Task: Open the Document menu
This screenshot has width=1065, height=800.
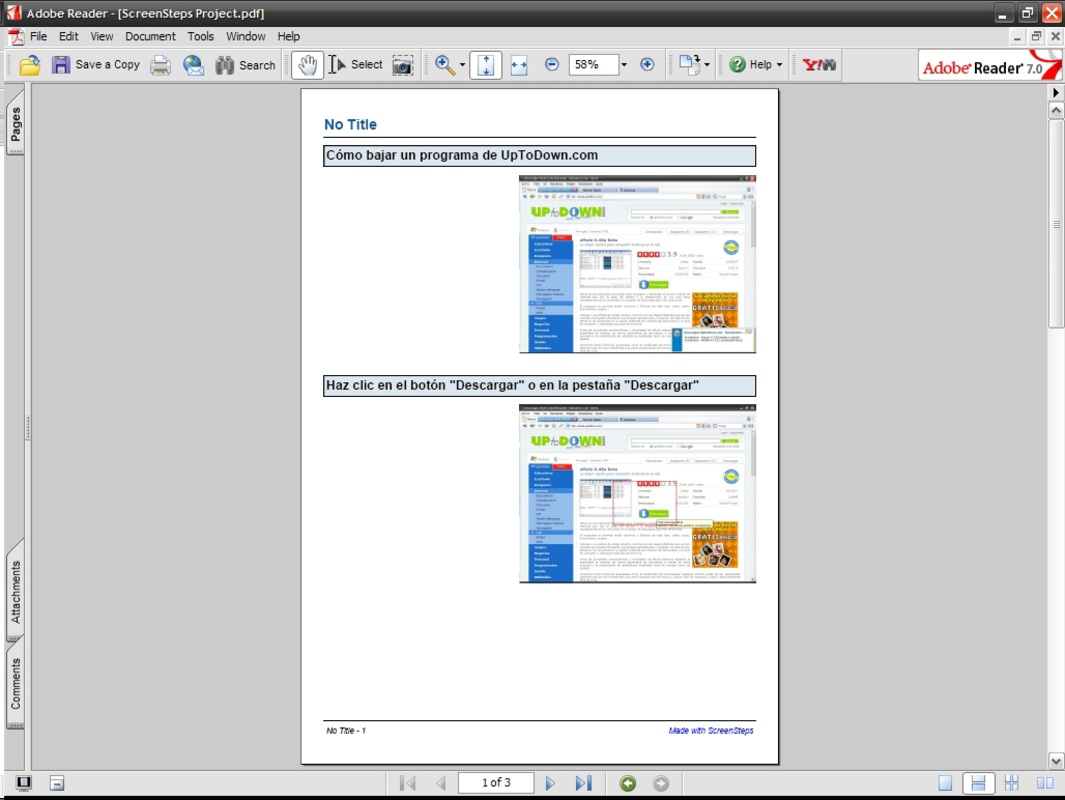Action: pyautogui.click(x=150, y=35)
